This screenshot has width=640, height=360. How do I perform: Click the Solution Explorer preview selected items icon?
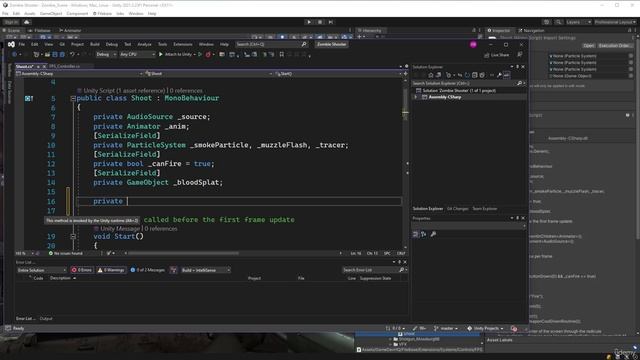[x=507, y=75]
